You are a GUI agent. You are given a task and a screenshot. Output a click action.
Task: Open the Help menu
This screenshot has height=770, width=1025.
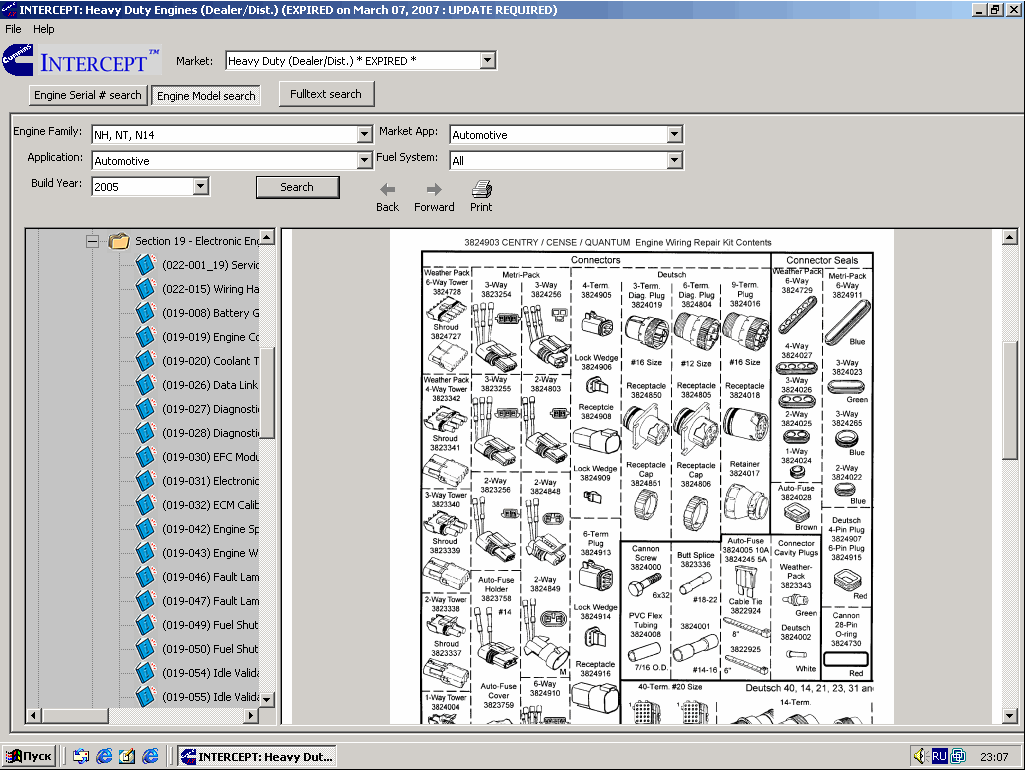point(43,29)
